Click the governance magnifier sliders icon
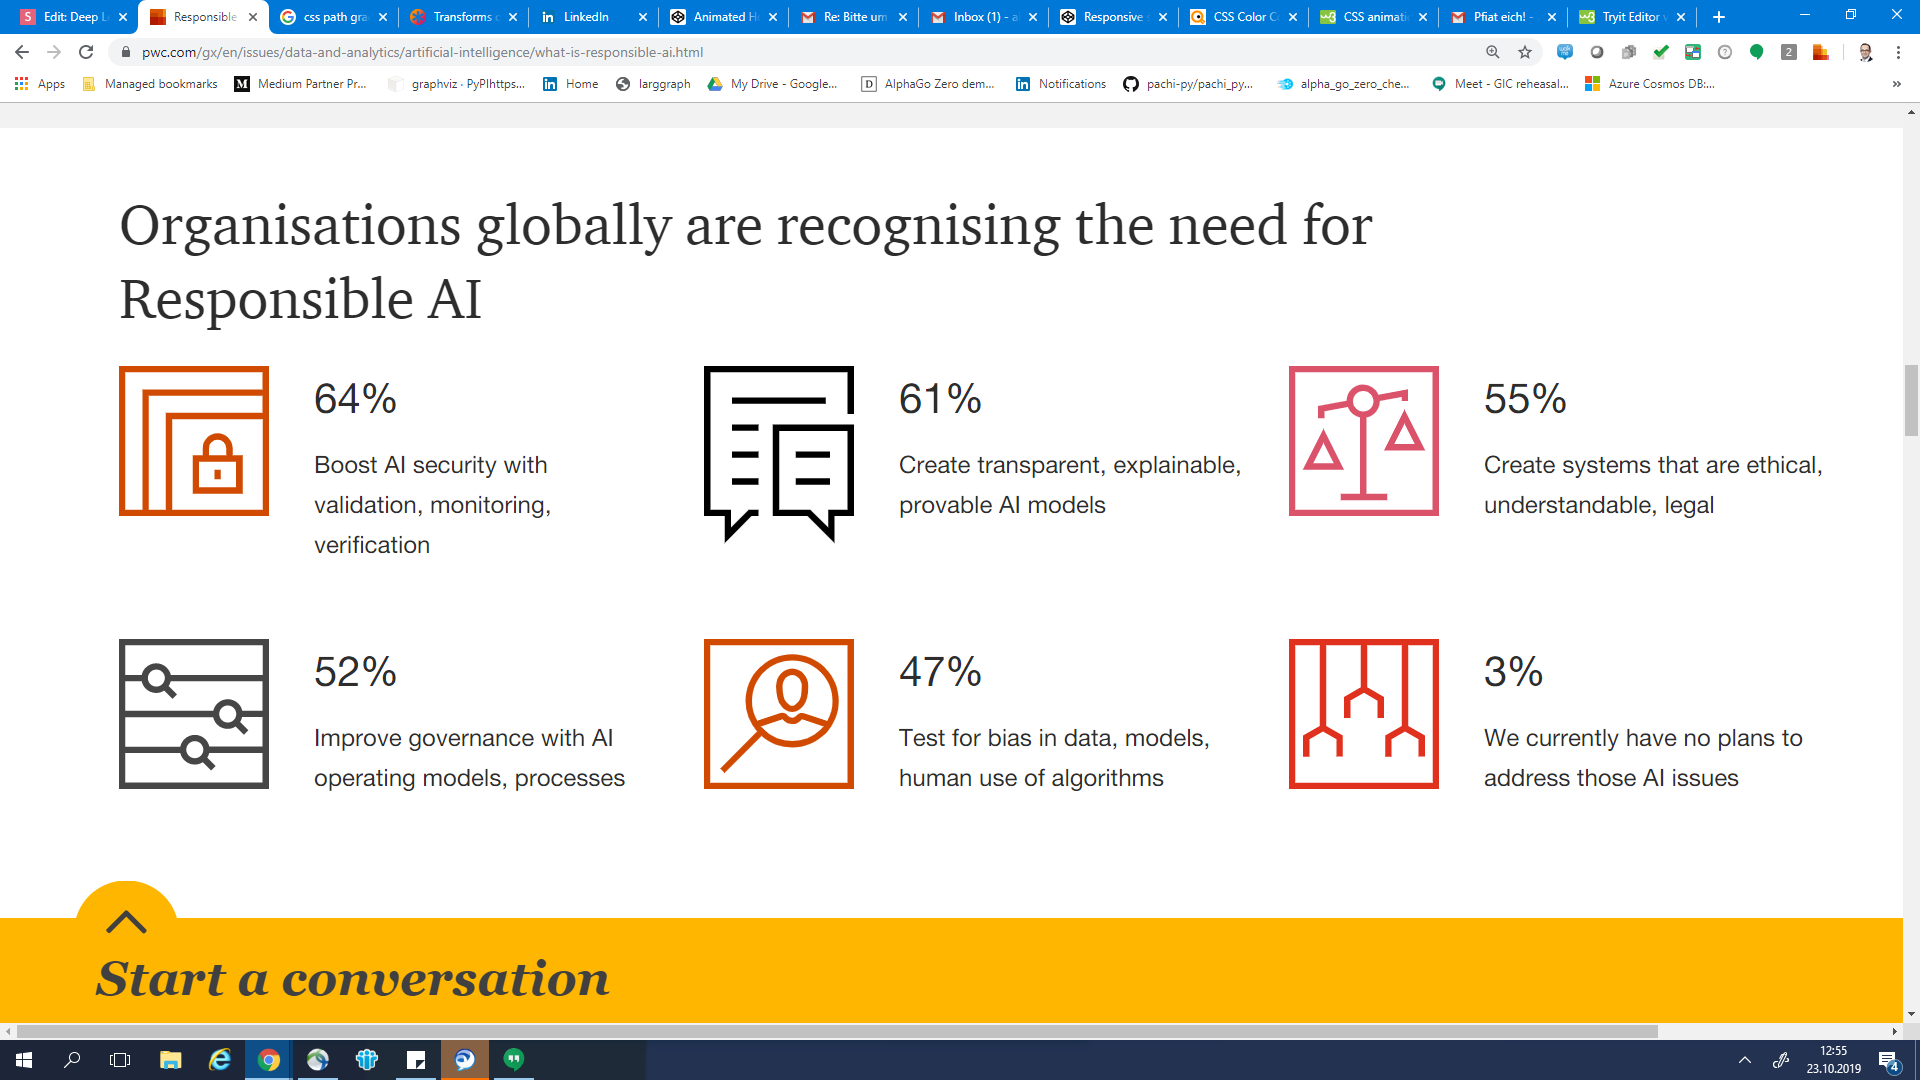This screenshot has height=1080, width=1920. pos(194,714)
